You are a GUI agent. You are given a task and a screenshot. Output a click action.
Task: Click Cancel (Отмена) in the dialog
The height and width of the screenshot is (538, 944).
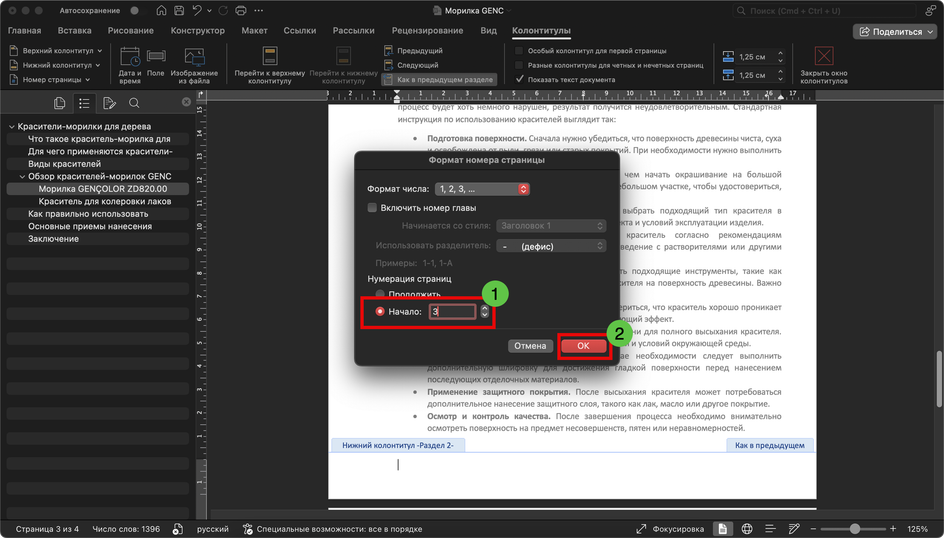point(530,345)
